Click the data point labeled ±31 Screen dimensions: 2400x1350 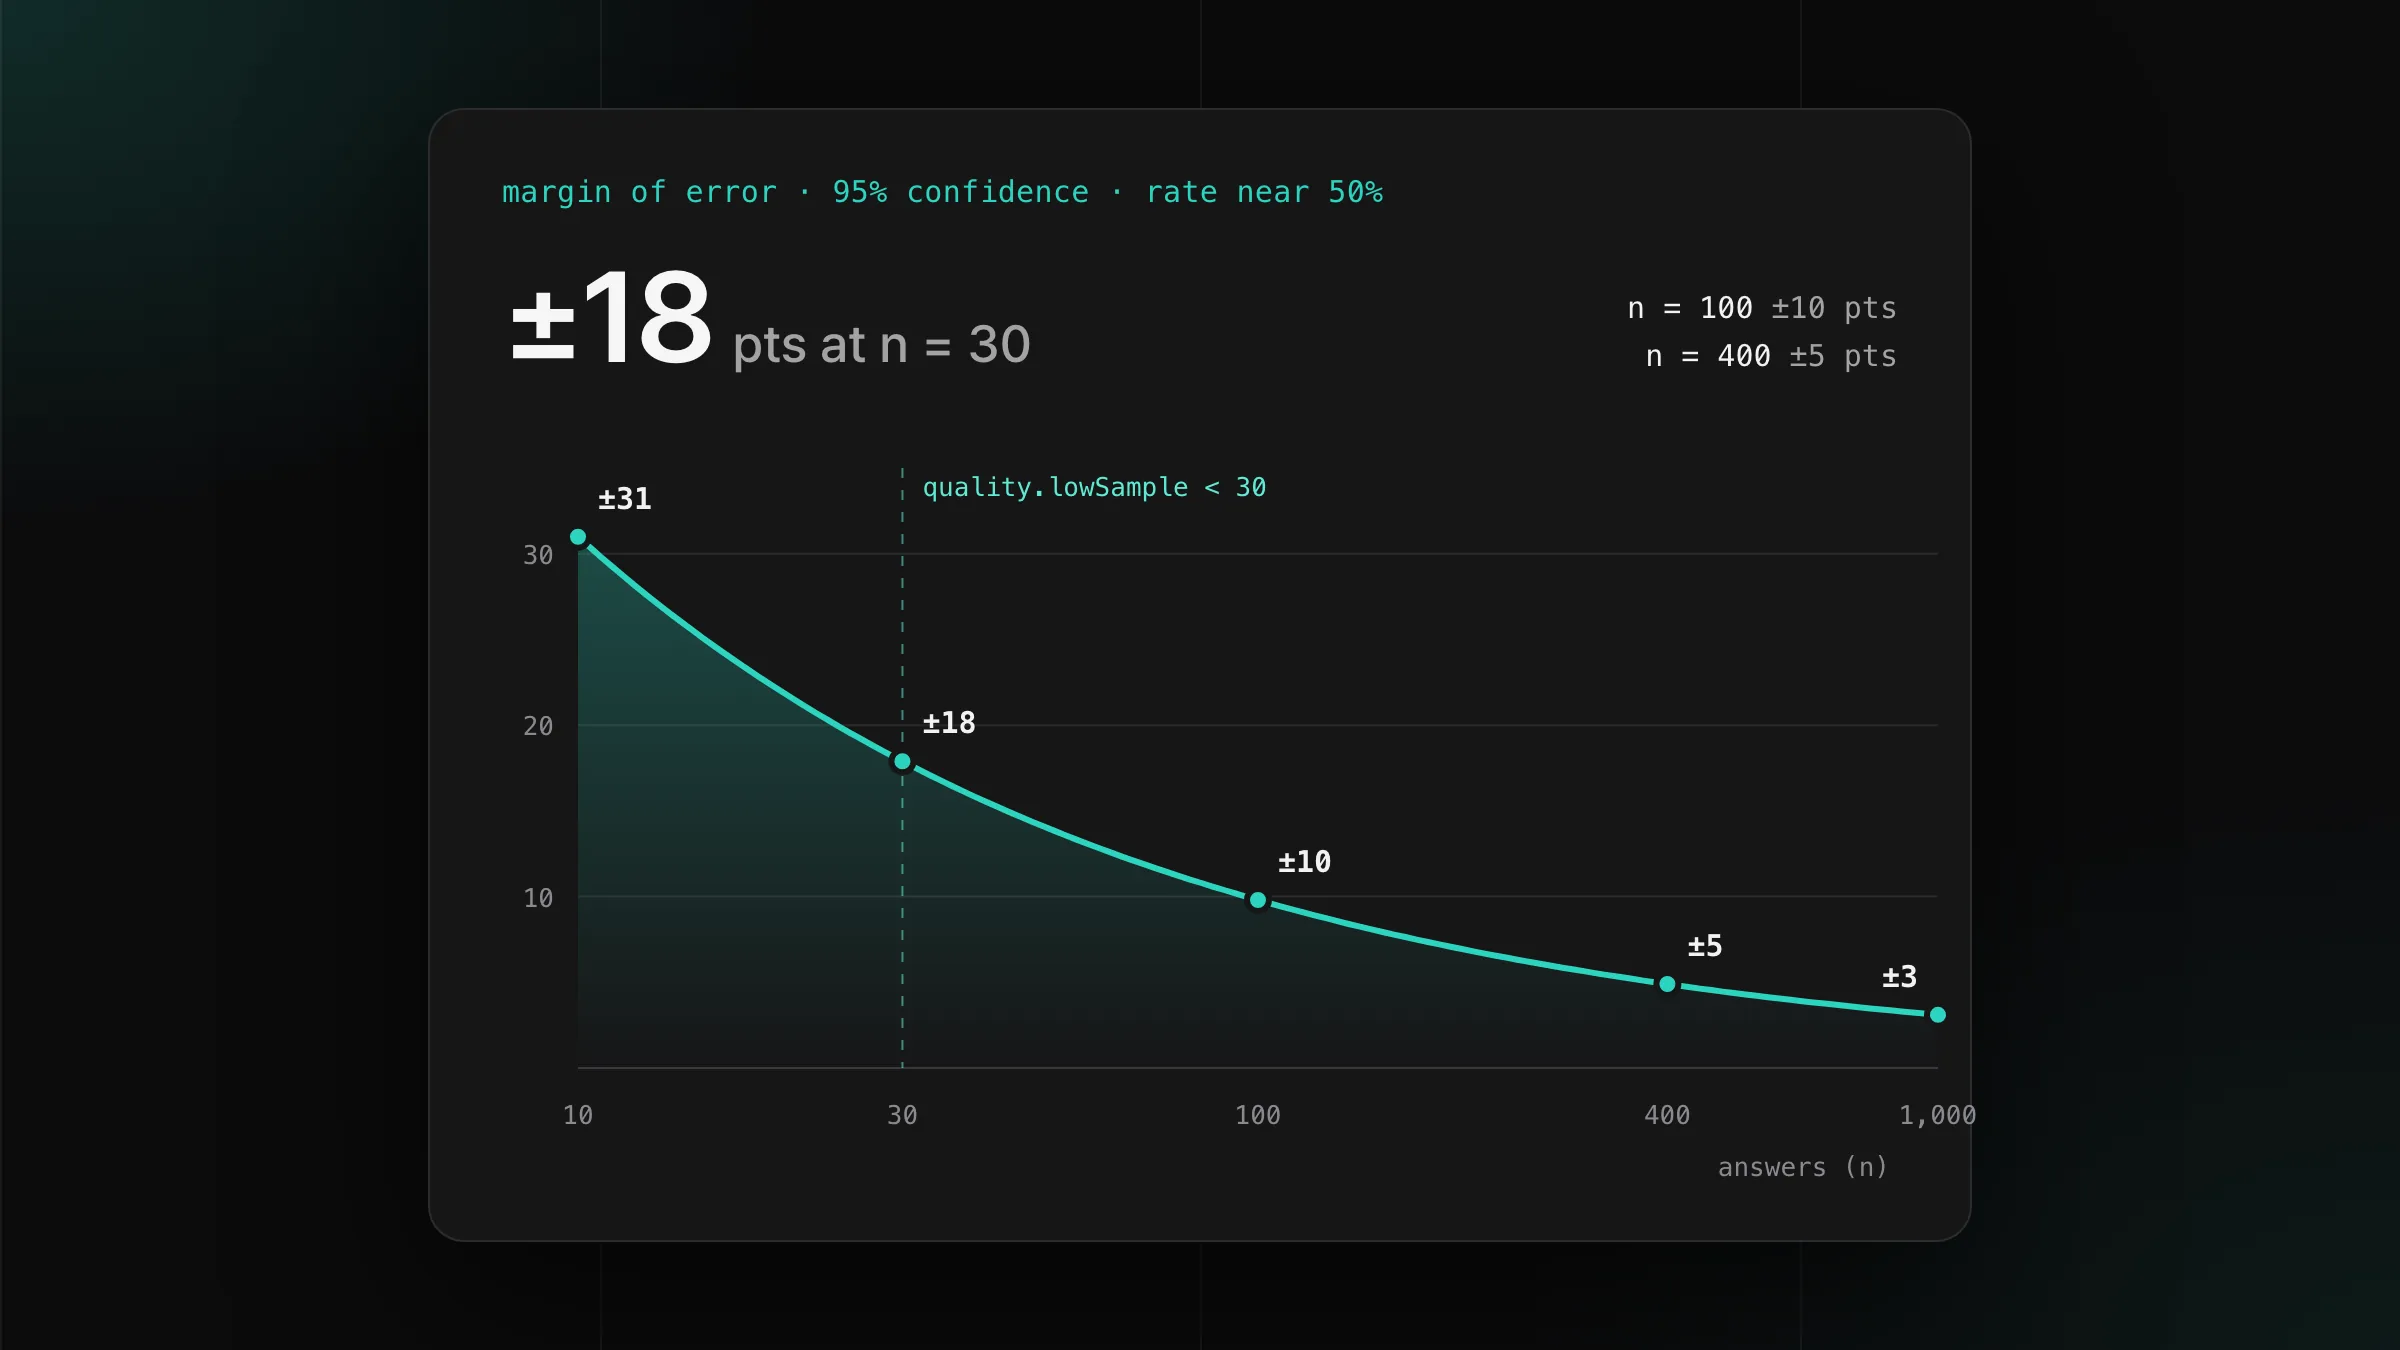(578, 537)
